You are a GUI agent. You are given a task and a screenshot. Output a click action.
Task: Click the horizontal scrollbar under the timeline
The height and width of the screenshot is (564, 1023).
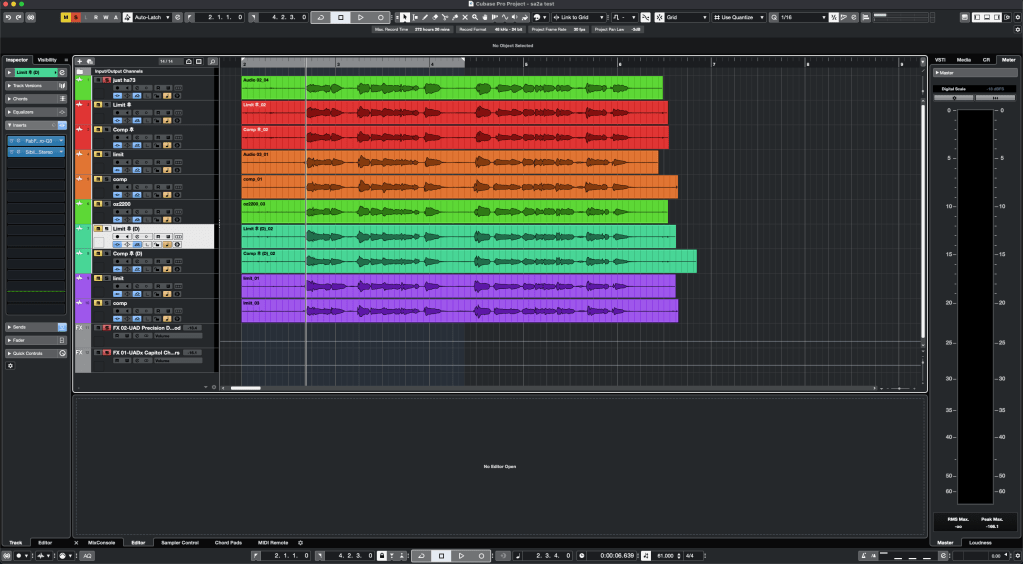tap(246, 387)
